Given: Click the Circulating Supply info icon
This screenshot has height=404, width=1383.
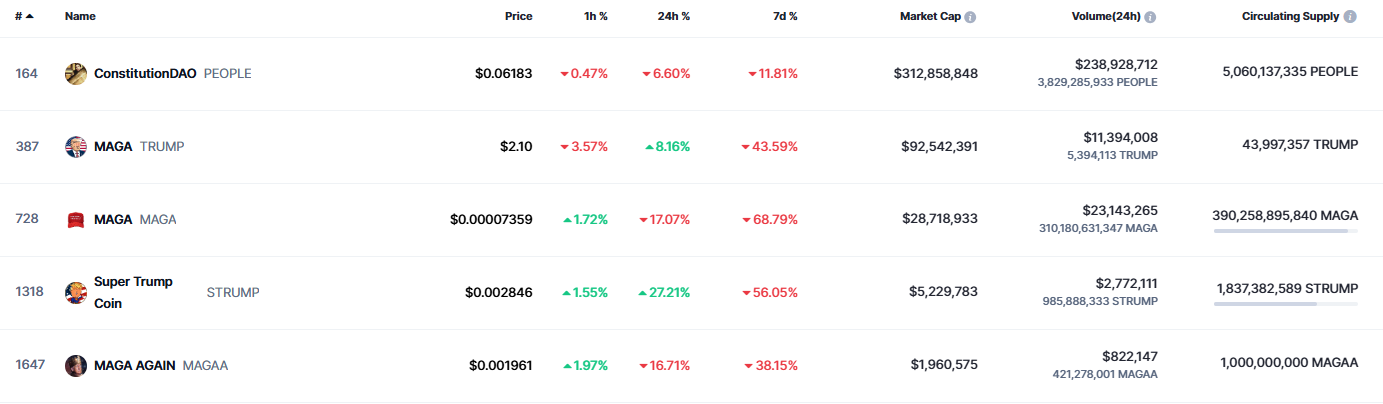Looking at the screenshot, I should (x=1350, y=17).
